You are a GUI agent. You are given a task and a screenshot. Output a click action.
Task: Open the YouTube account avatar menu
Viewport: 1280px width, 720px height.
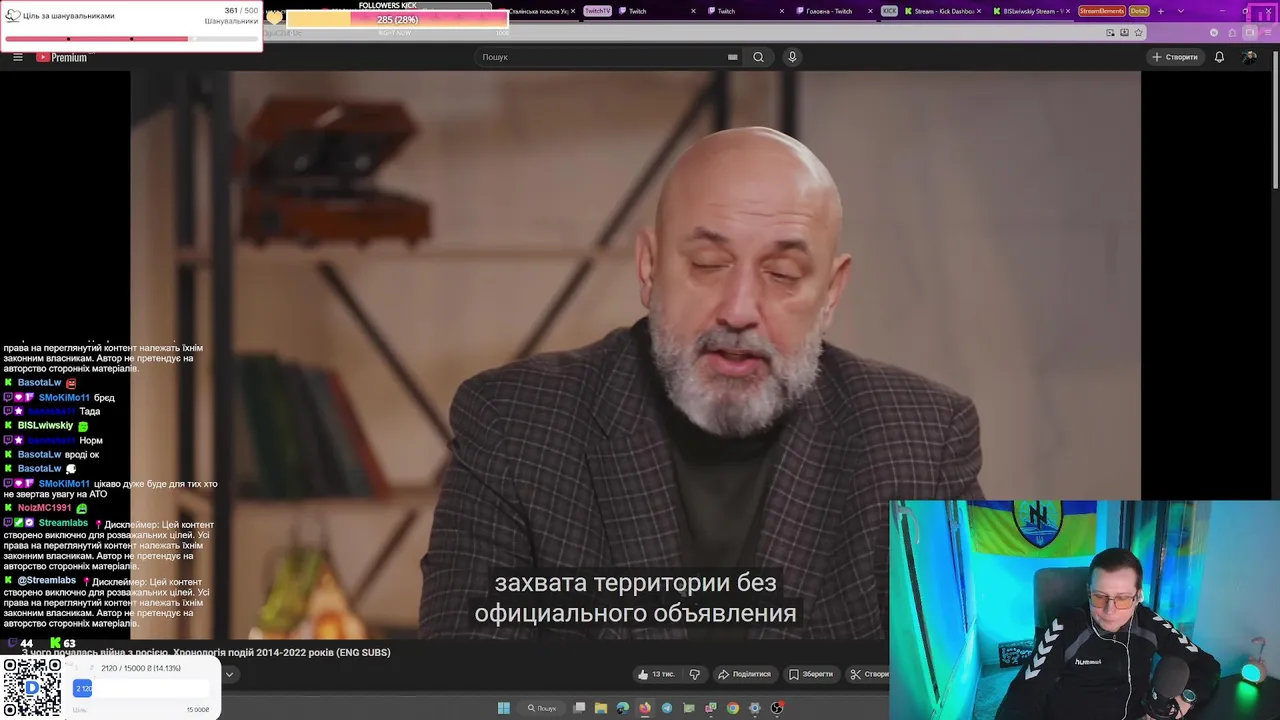pos(1249,57)
